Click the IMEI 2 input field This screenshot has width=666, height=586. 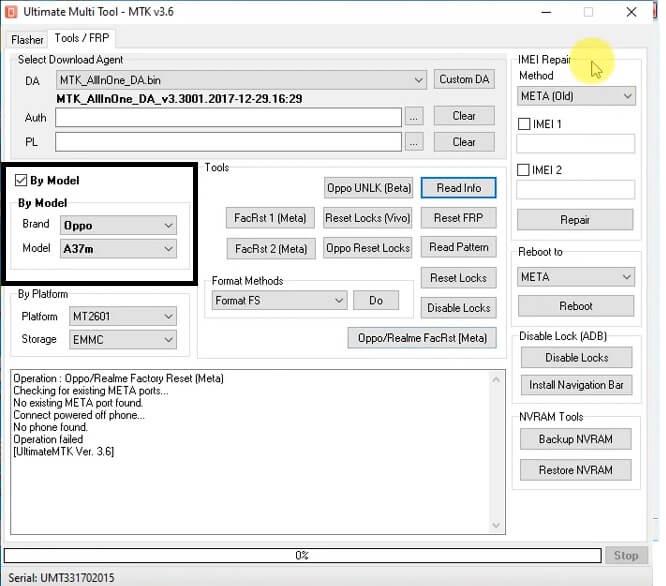[x=576, y=189]
